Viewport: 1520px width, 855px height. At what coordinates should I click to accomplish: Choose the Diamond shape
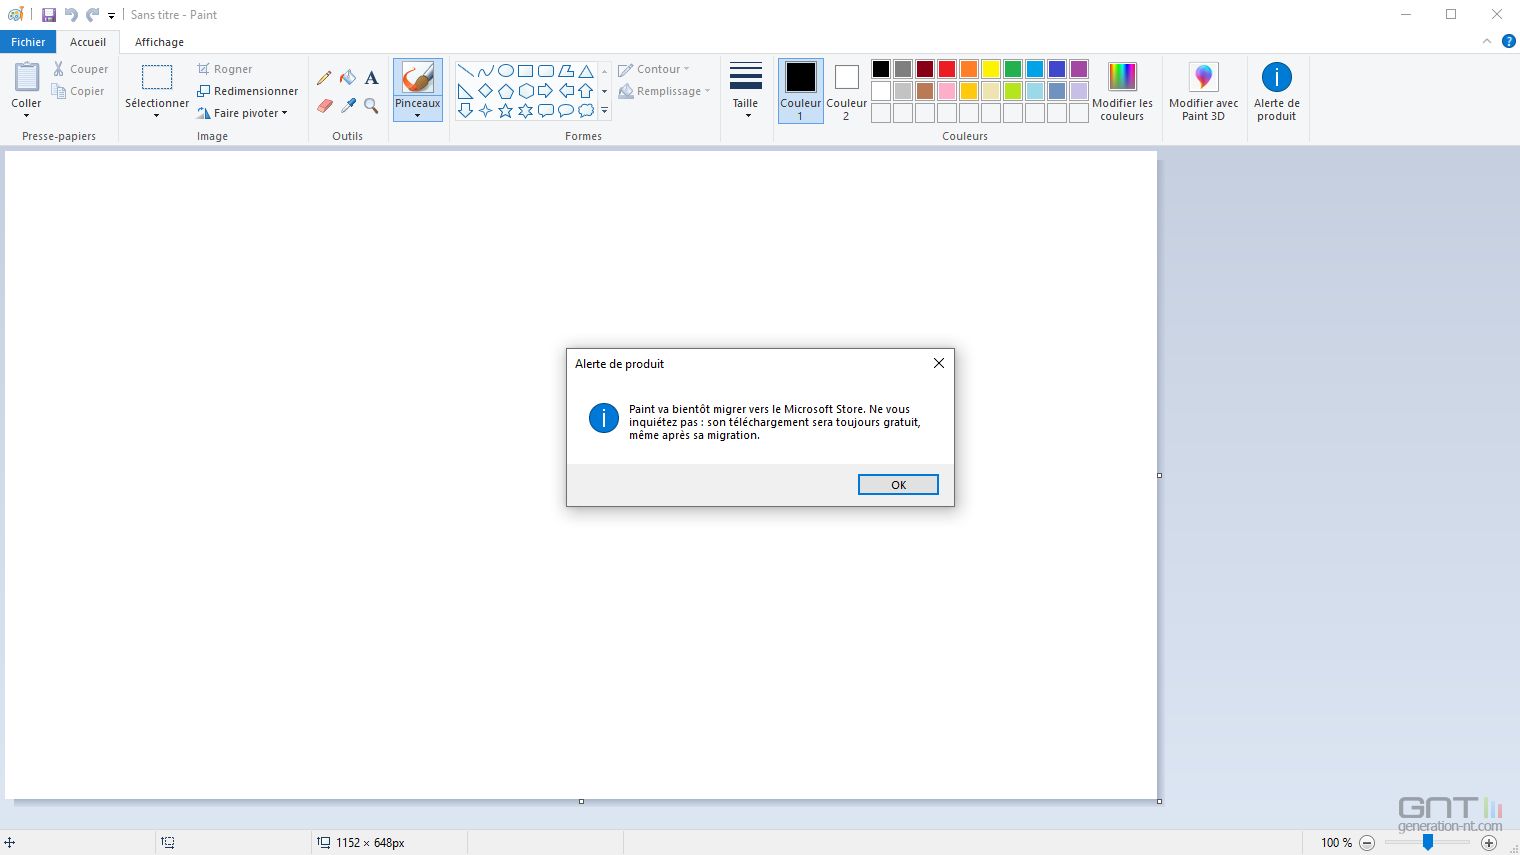tap(486, 91)
